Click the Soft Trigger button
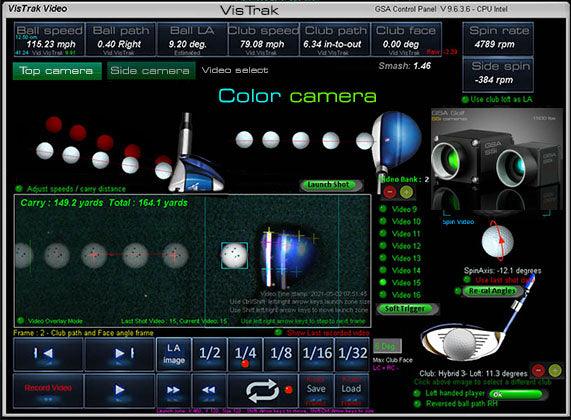571x420 pixels. (x=407, y=309)
